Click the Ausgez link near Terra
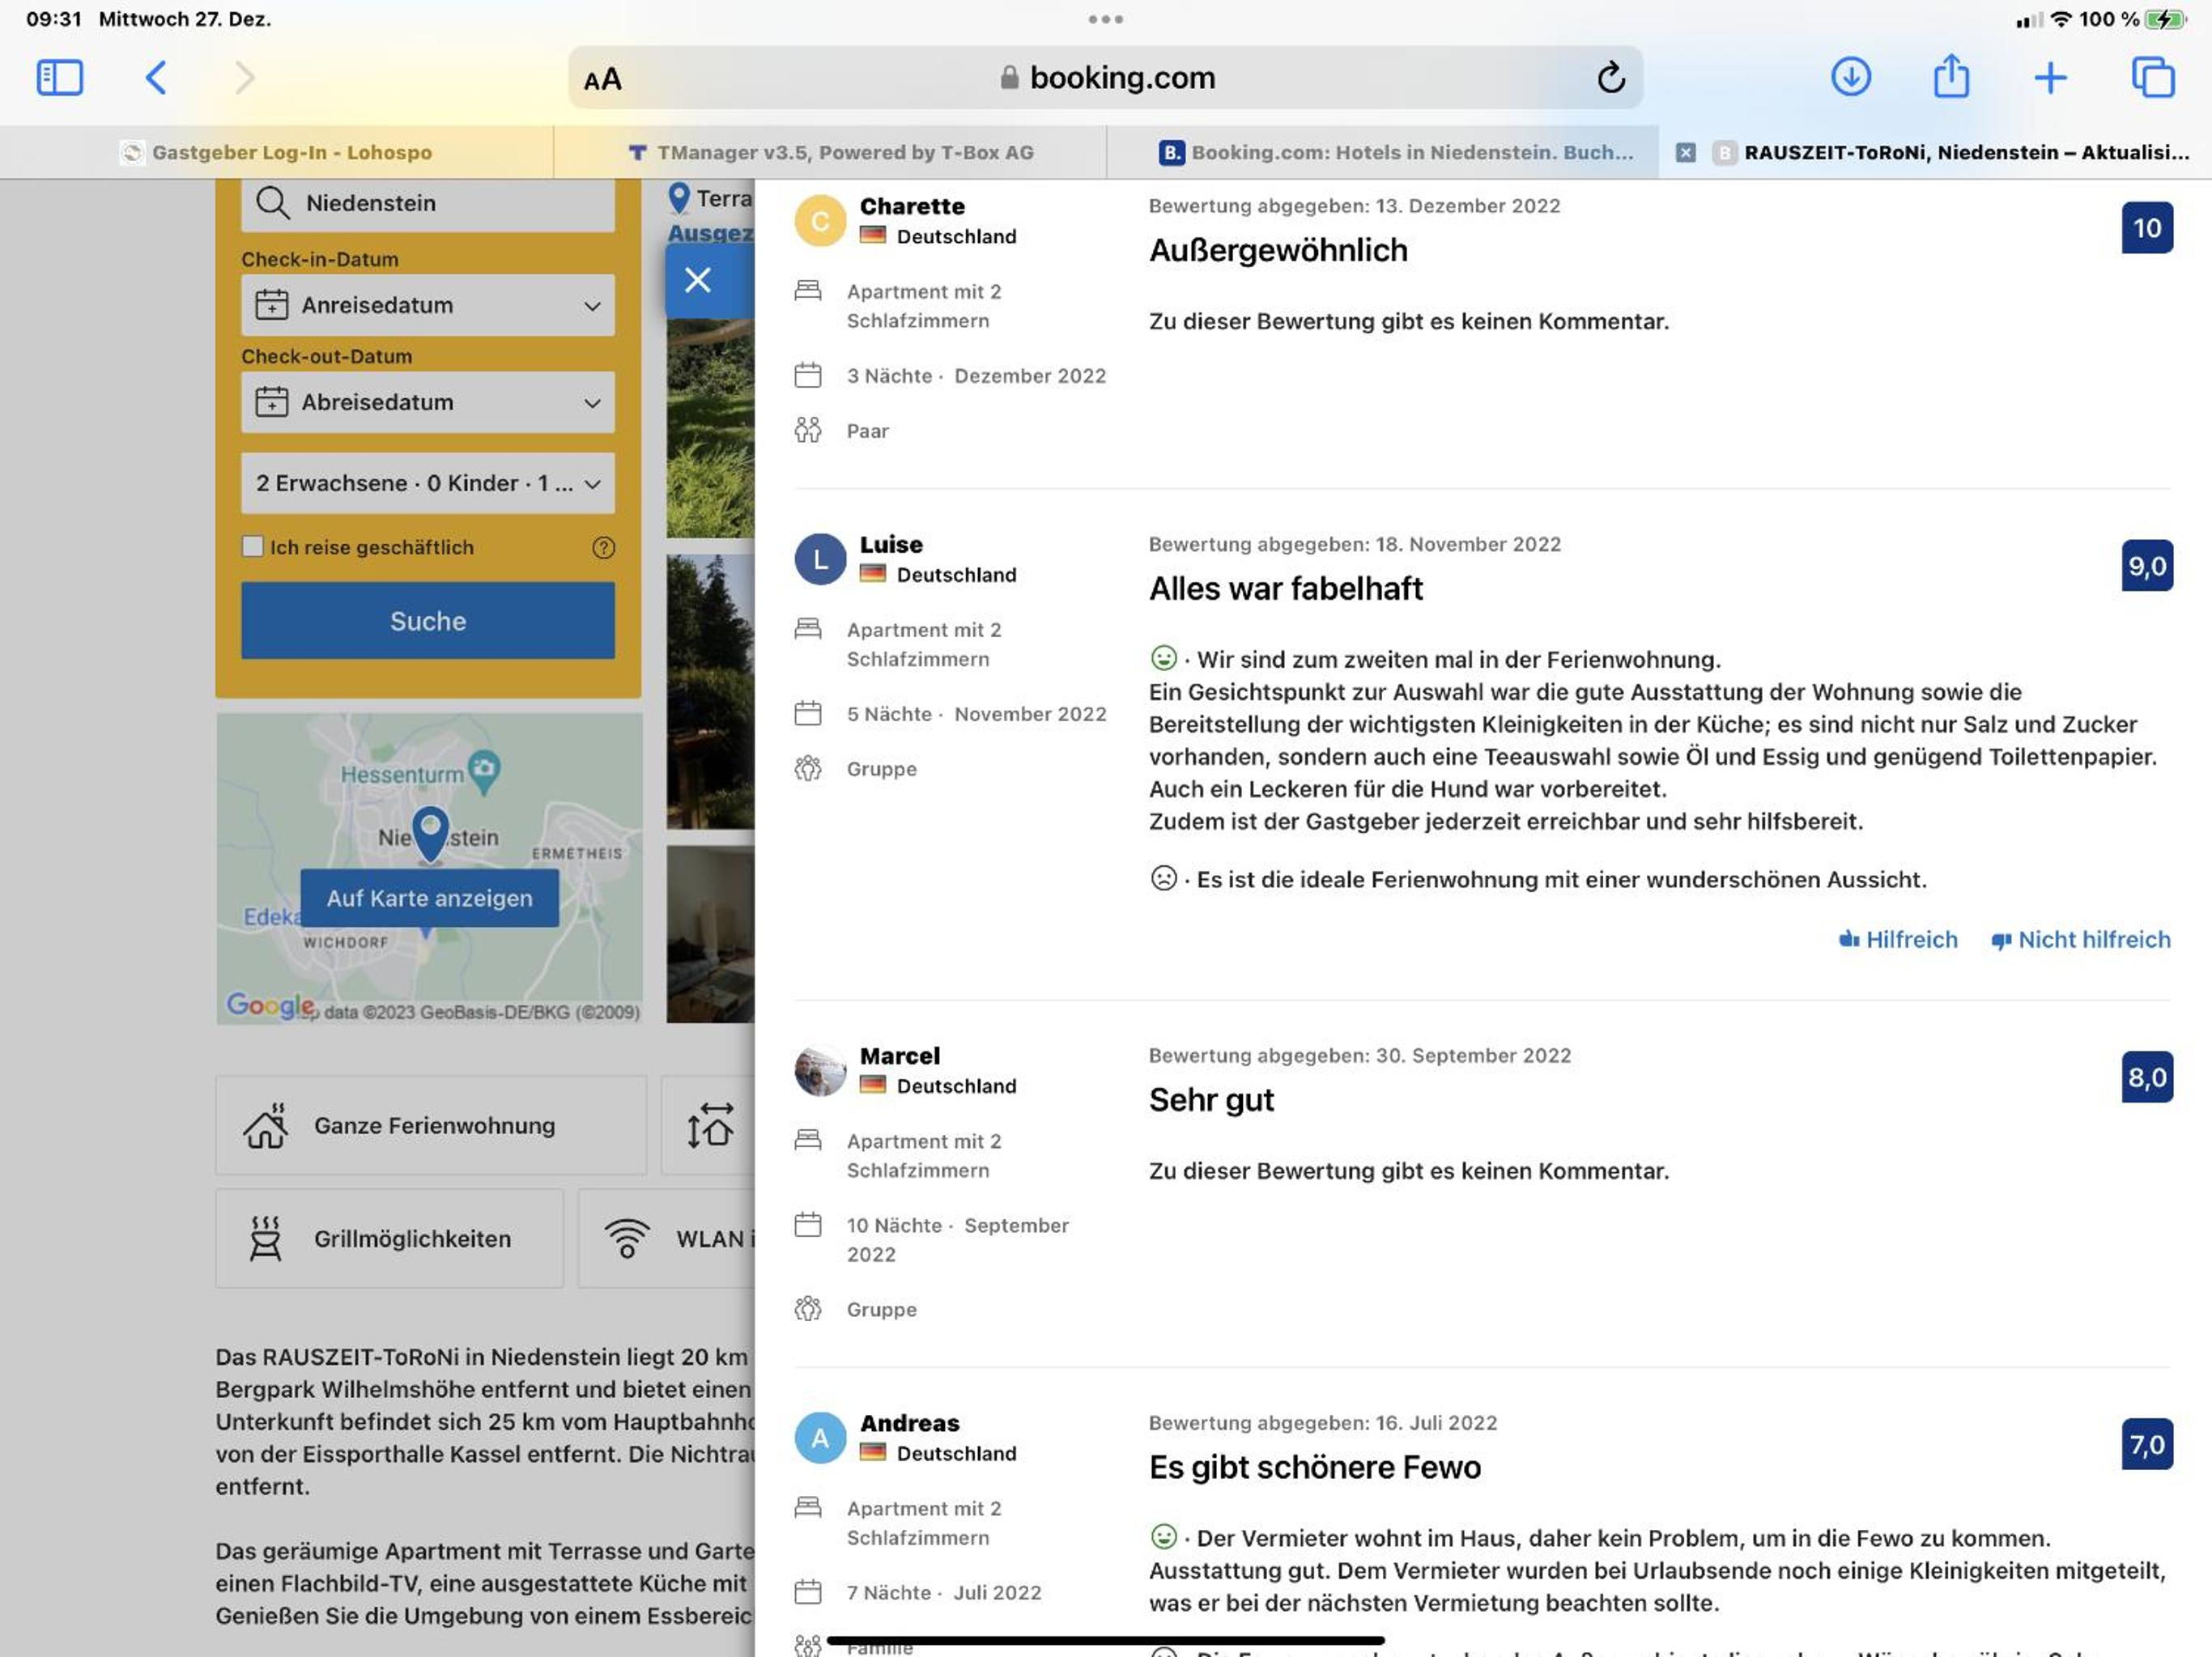This screenshot has width=2212, height=1657. 710,233
